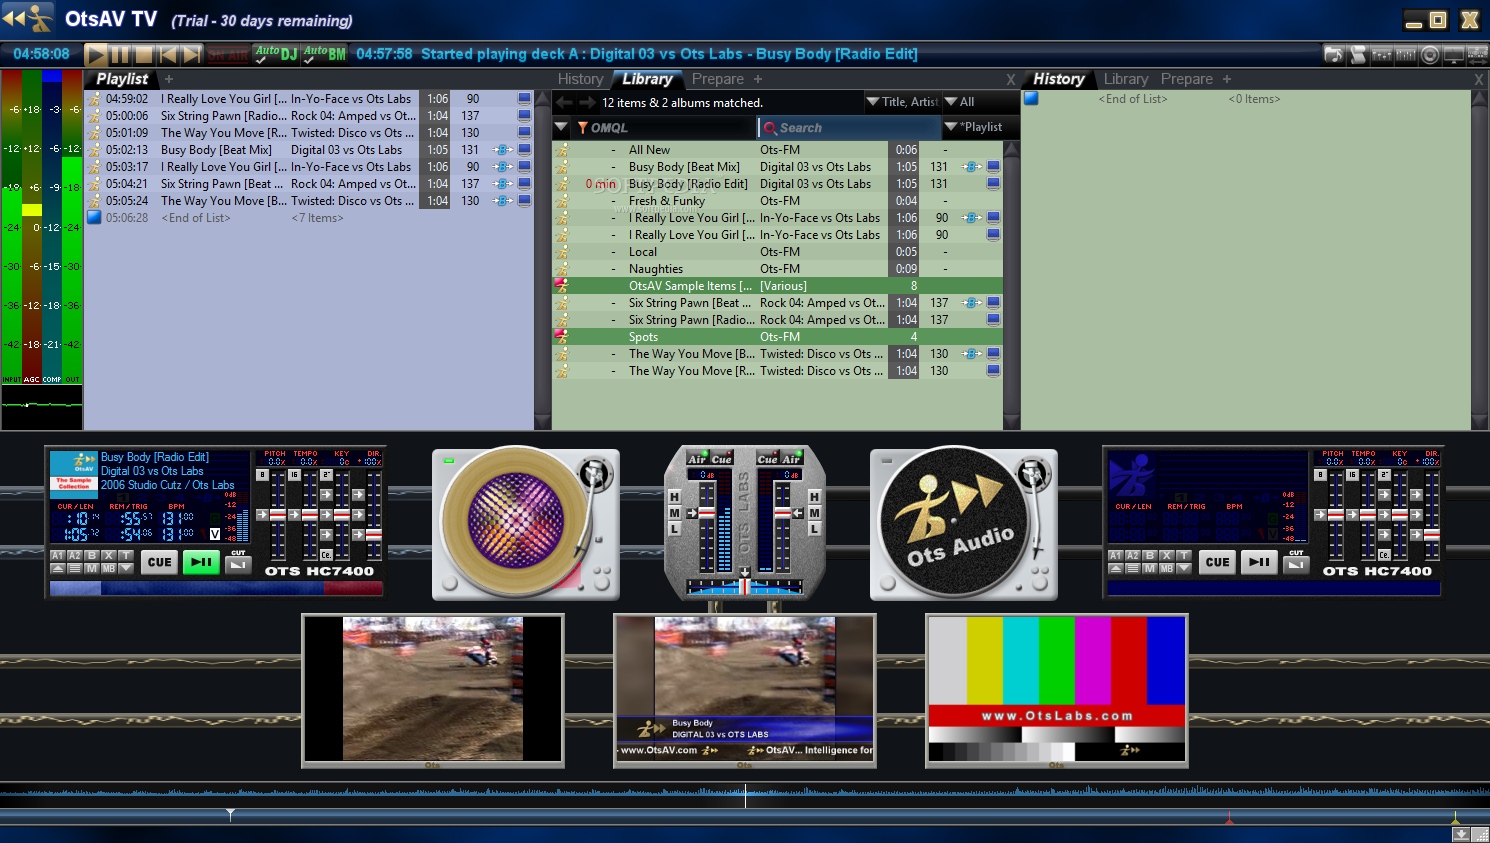Switch to History tab in middle panel
This screenshot has width=1490, height=843.
click(580, 79)
